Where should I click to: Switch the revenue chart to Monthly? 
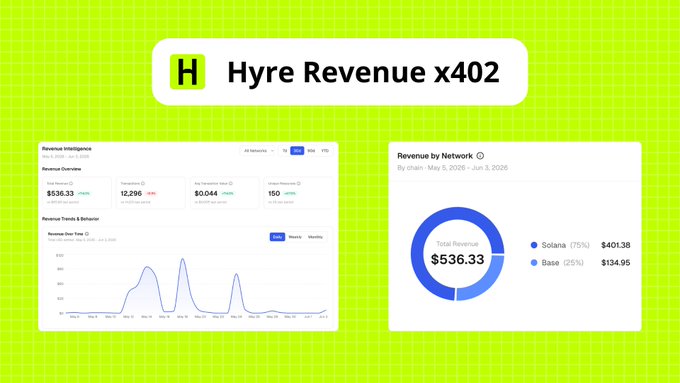pyautogui.click(x=315, y=237)
